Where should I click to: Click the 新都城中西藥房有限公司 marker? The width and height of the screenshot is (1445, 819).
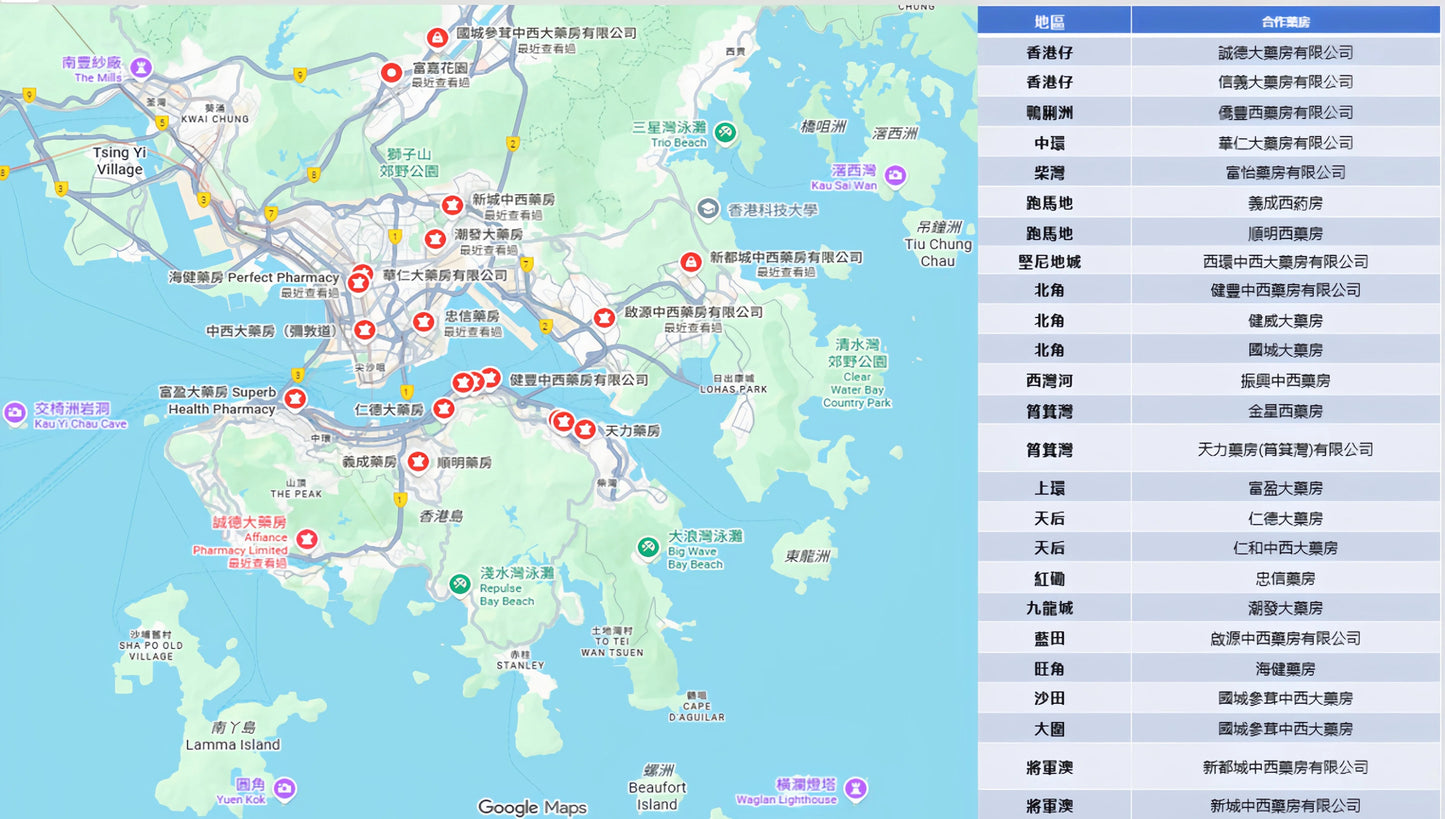click(690, 263)
